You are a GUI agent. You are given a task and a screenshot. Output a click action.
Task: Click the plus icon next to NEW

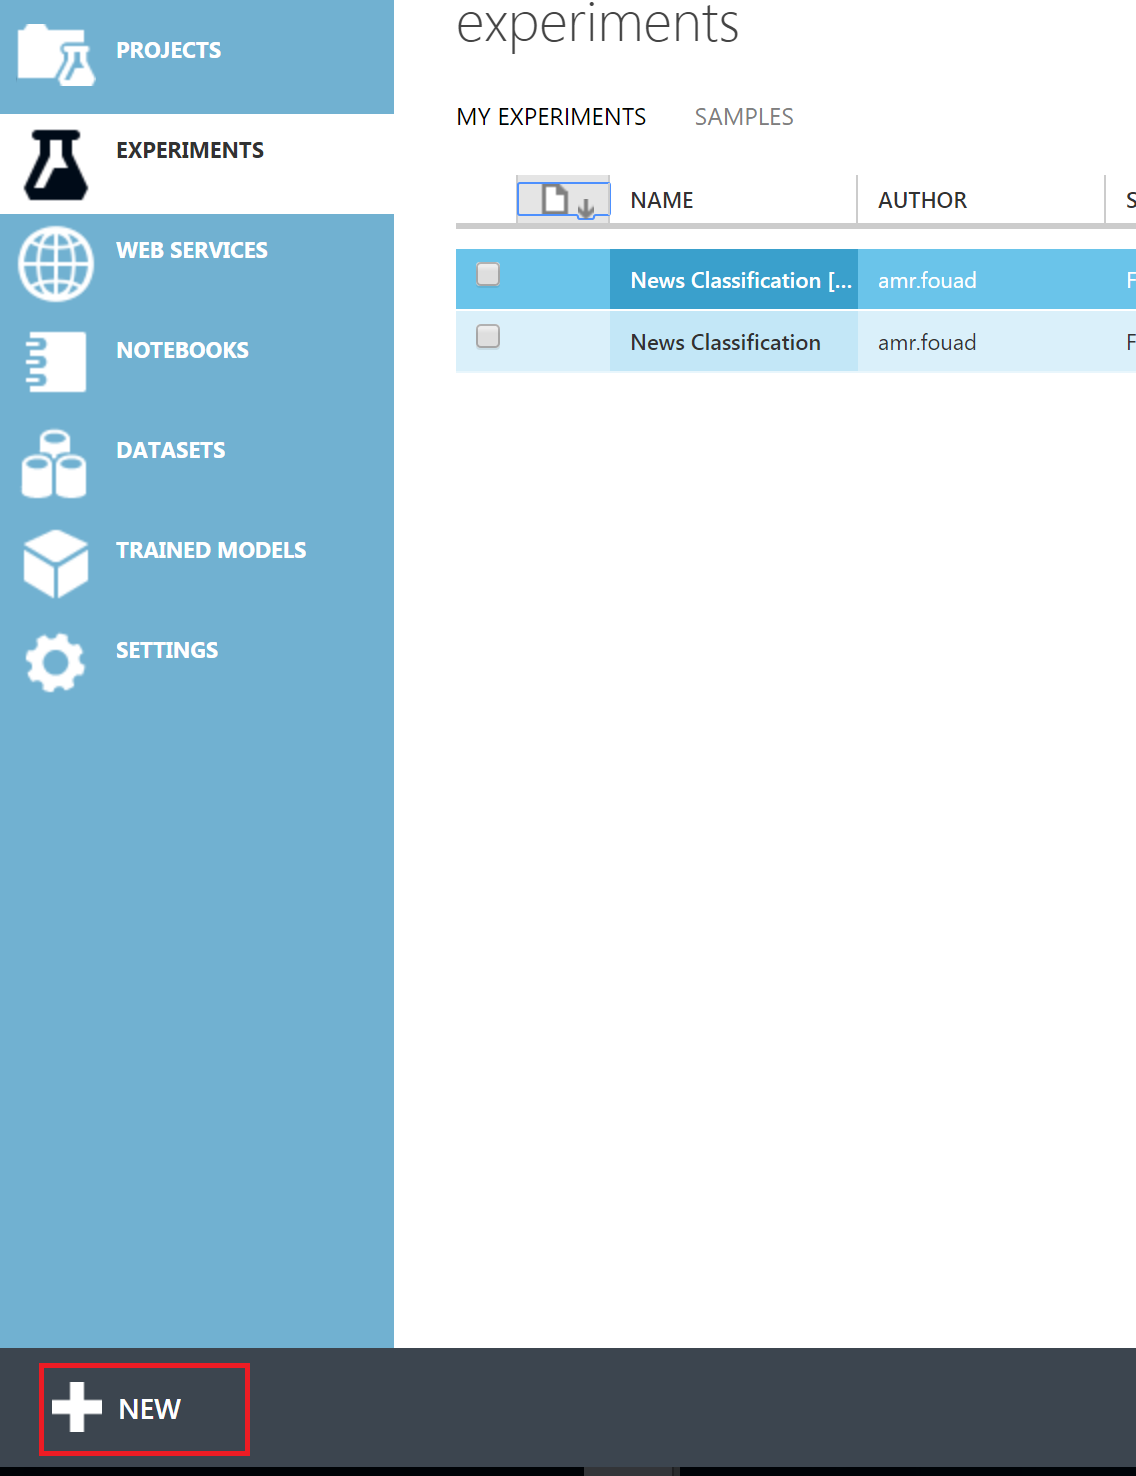pos(78,1408)
